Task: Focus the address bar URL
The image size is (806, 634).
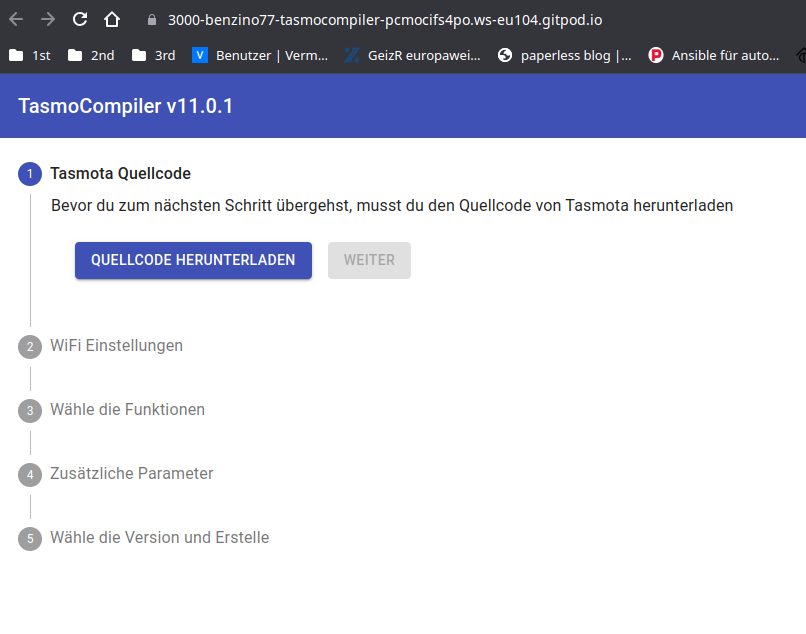Action: click(385, 20)
